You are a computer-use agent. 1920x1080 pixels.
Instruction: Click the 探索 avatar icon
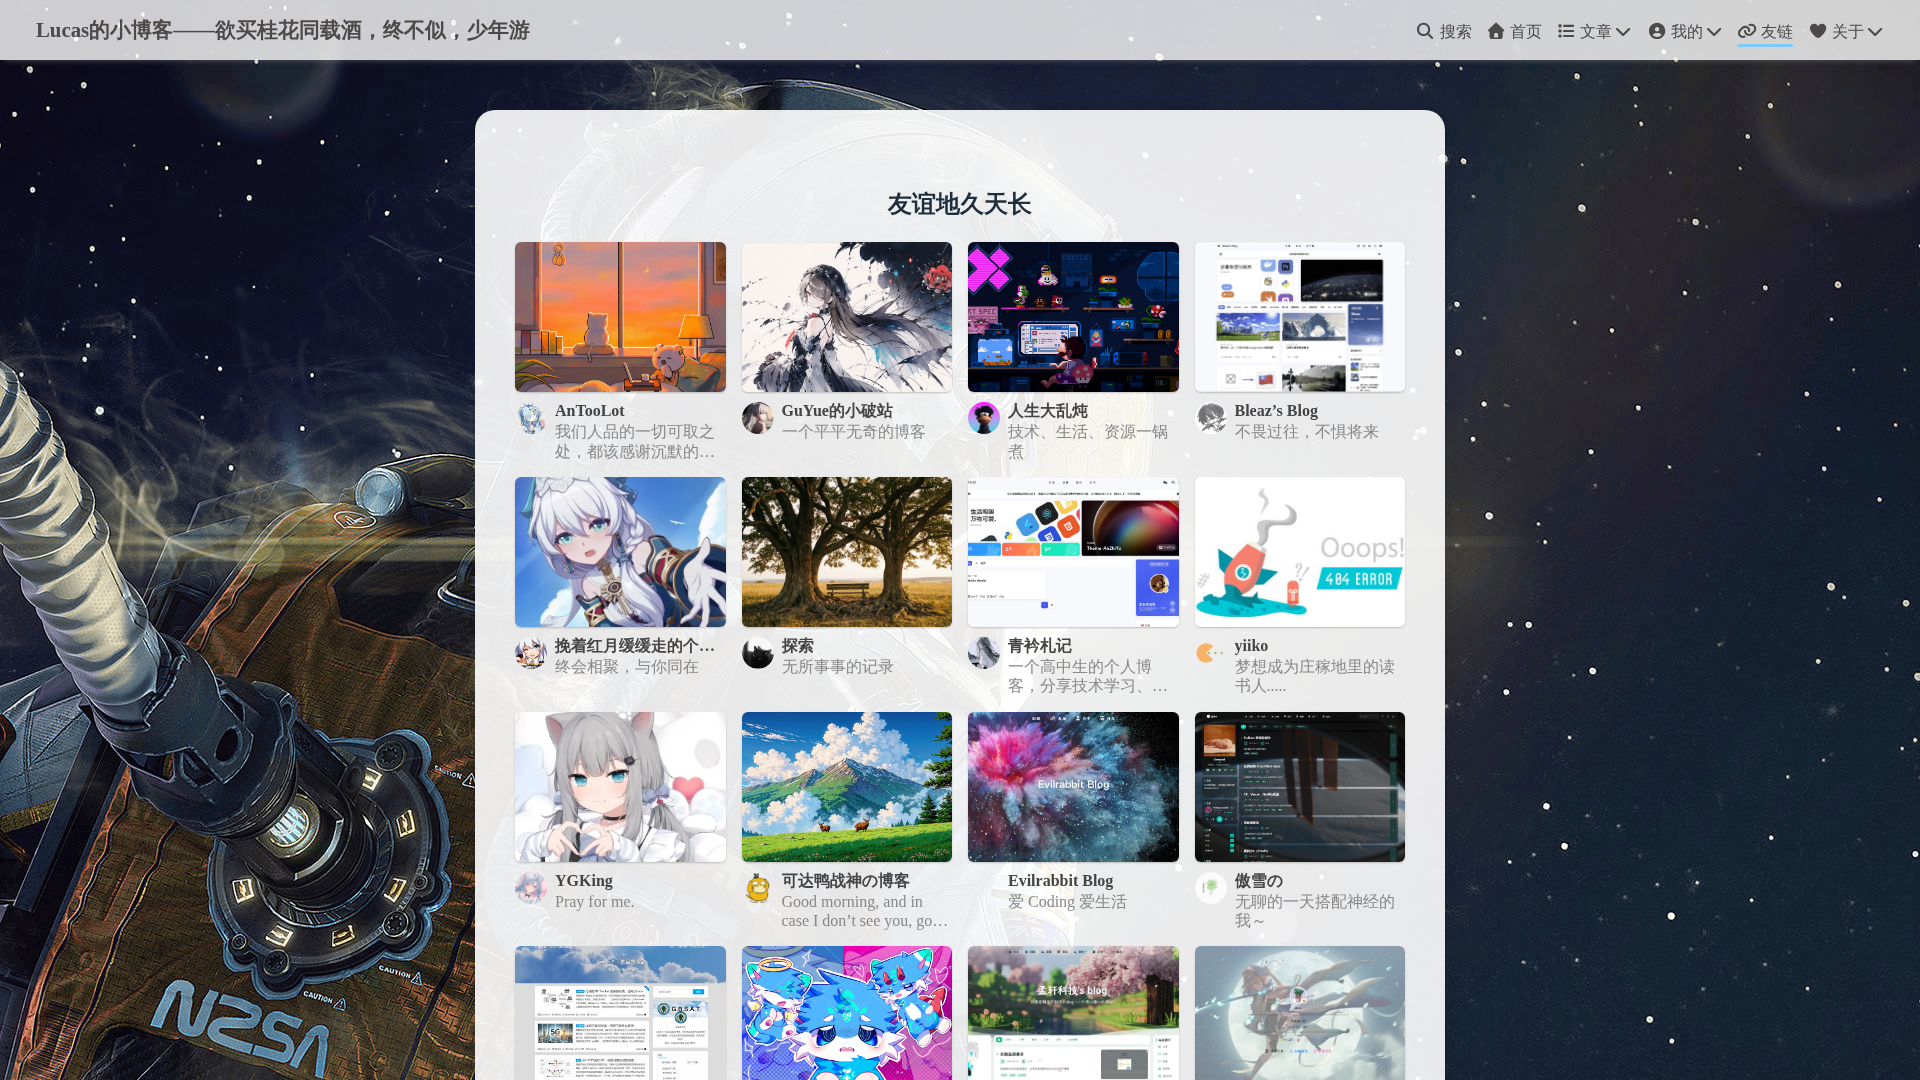point(758,653)
